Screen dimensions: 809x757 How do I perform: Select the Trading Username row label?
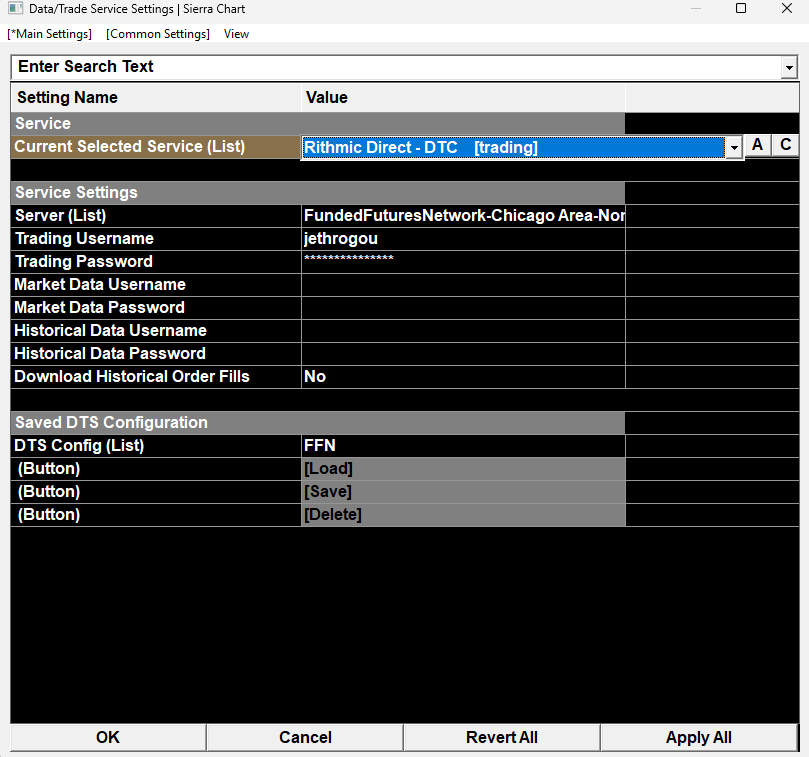click(x=84, y=238)
